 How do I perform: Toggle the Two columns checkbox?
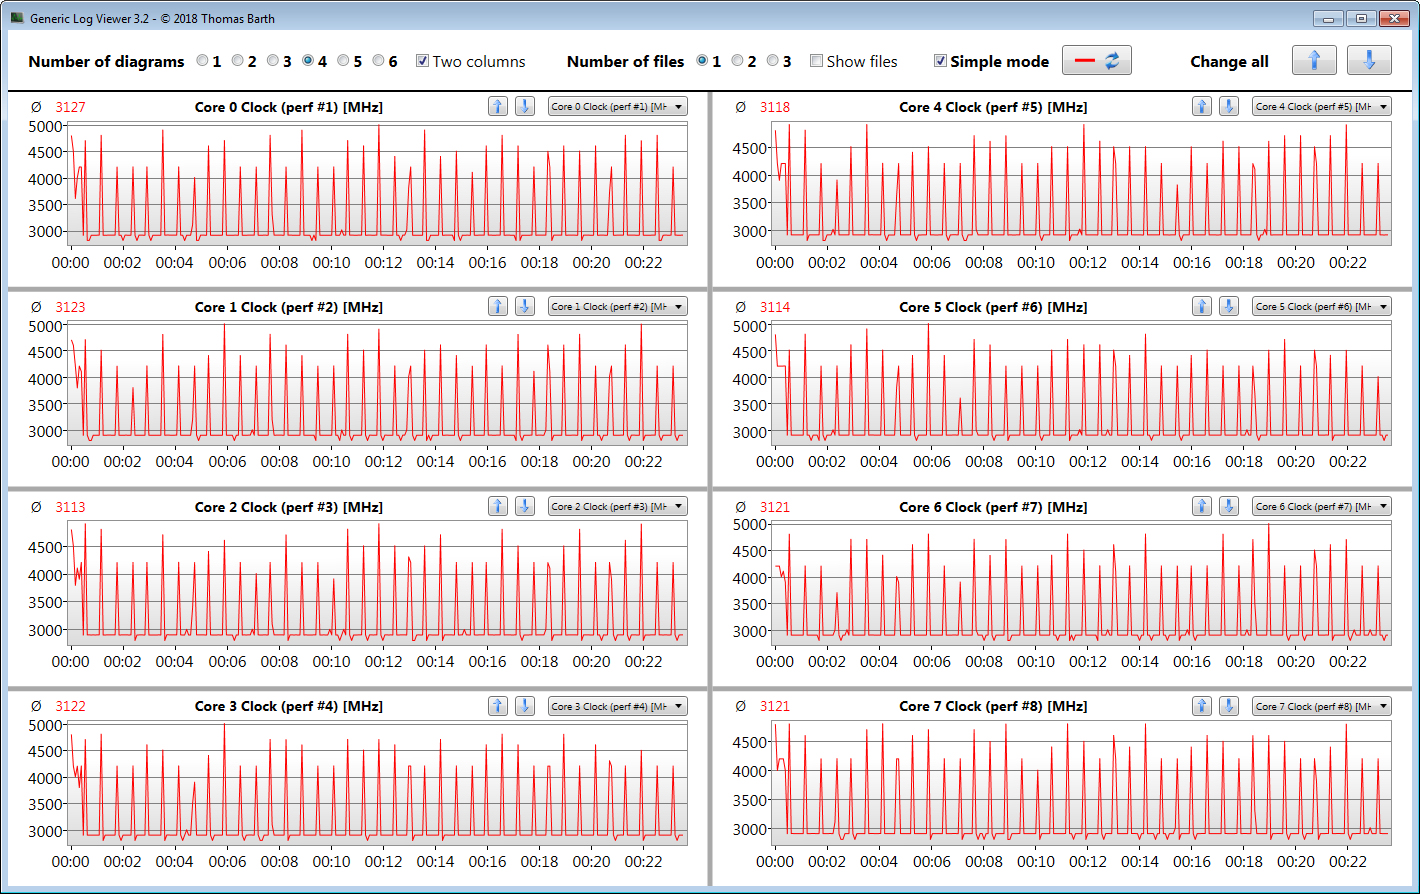pyautogui.click(x=422, y=61)
